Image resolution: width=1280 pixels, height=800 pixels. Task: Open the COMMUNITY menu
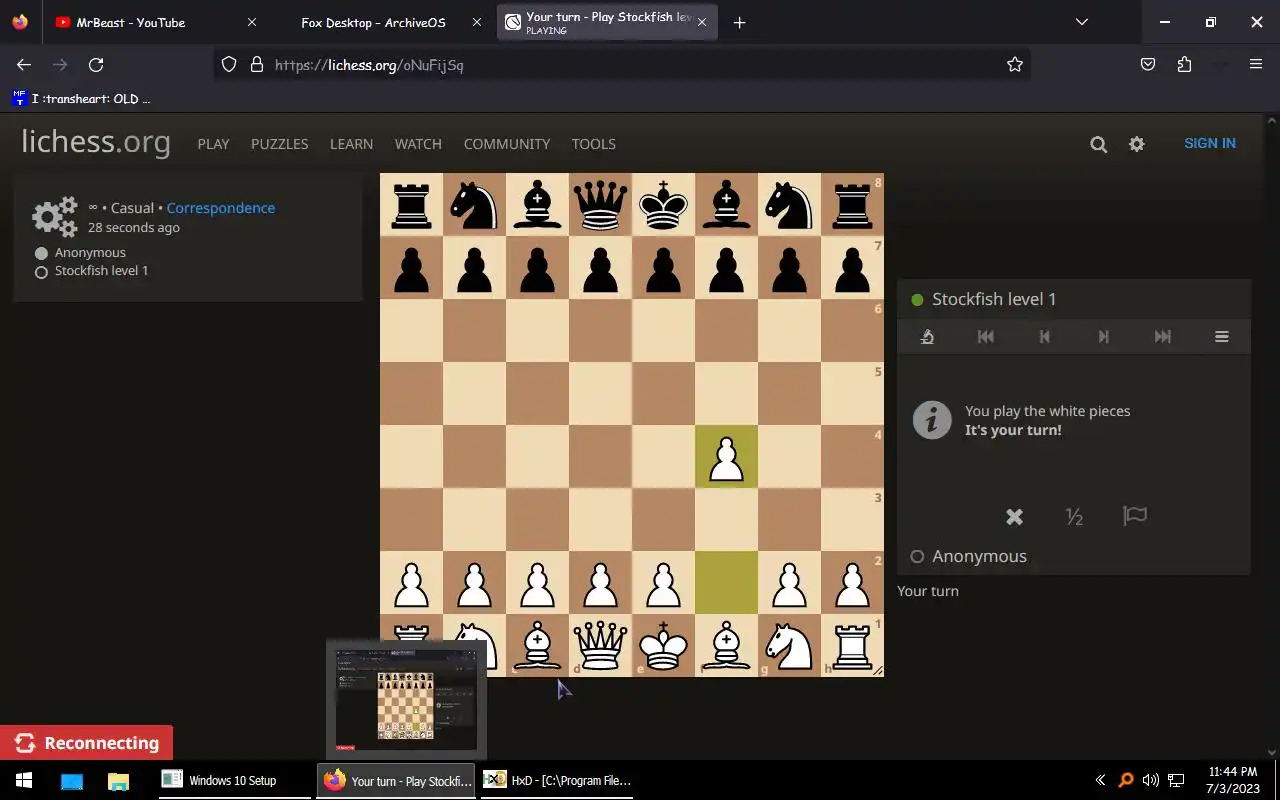tap(507, 144)
